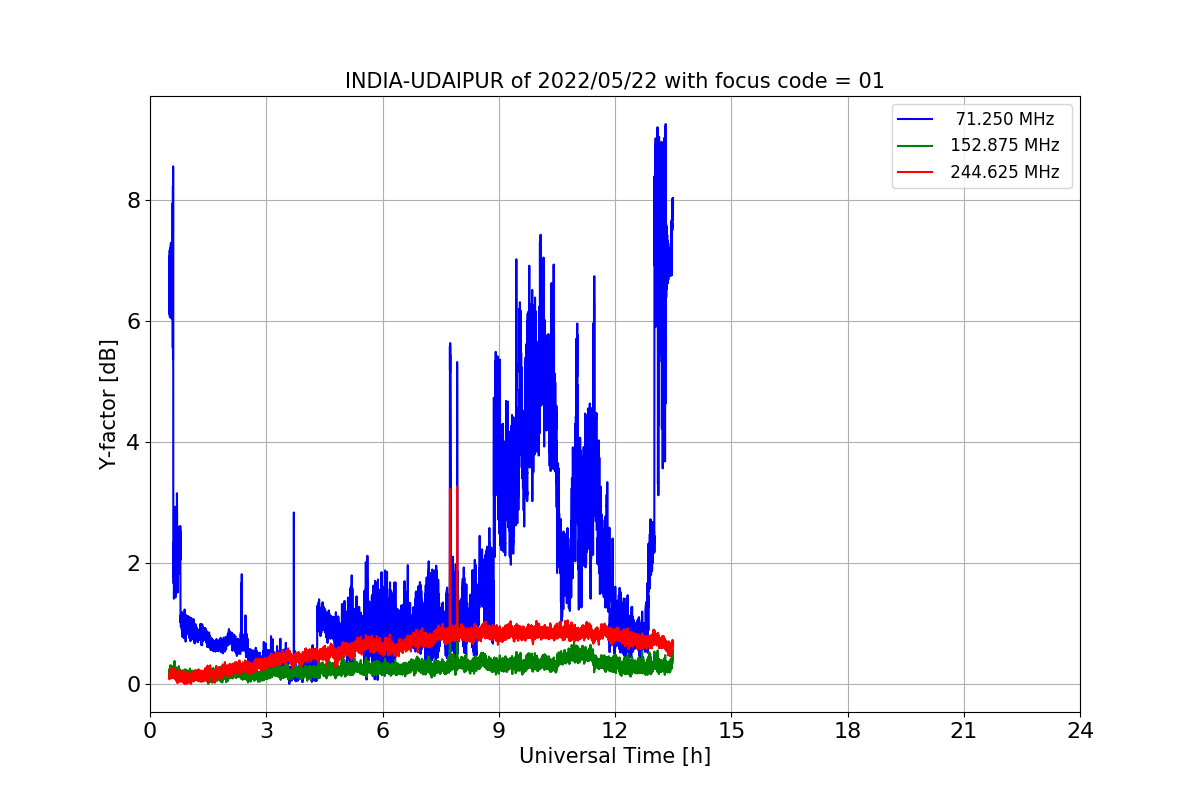The width and height of the screenshot is (1200, 800).
Task: Click the Universal Time [h] axis label
Action: (x=614, y=757)
